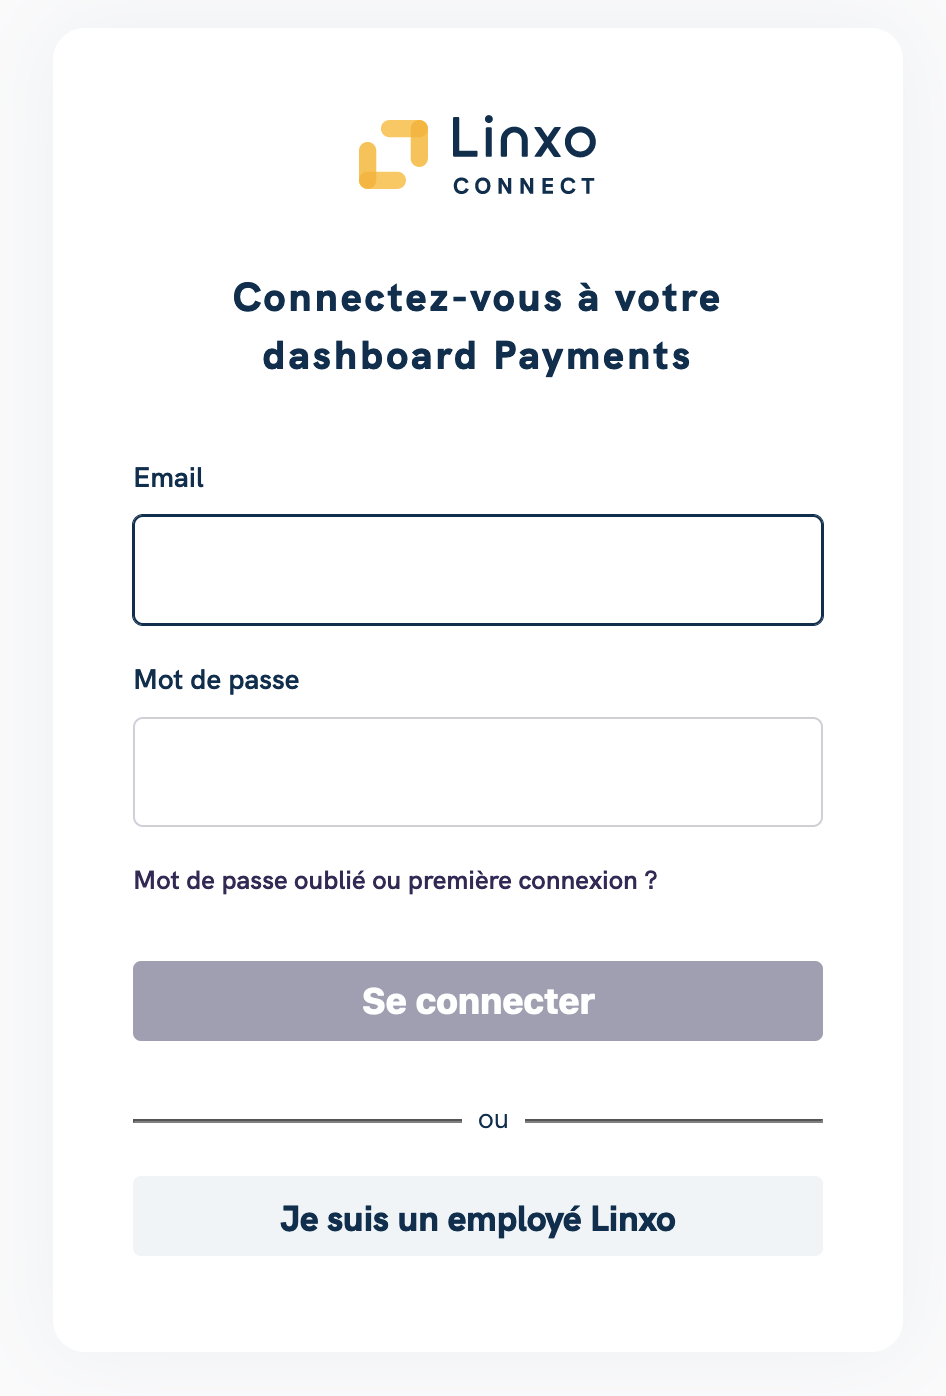Click the "ou" separator text
The width and height of the screenshot is (946, 1396).
coord(493,1120)
